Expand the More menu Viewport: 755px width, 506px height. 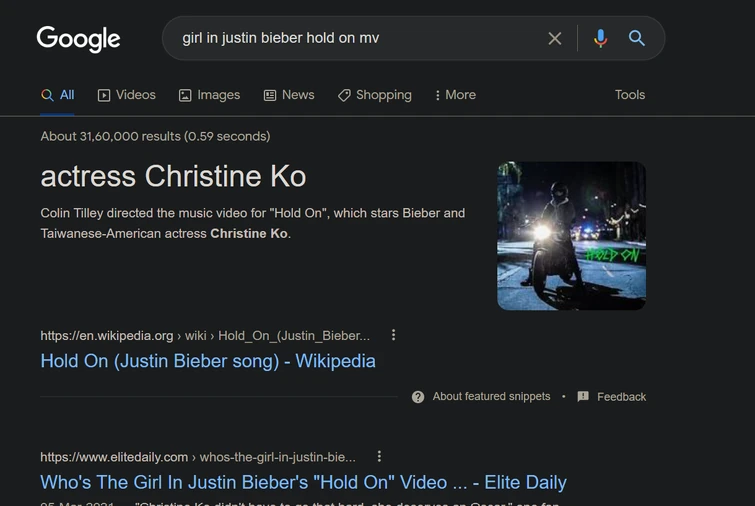tap(455, 95)
